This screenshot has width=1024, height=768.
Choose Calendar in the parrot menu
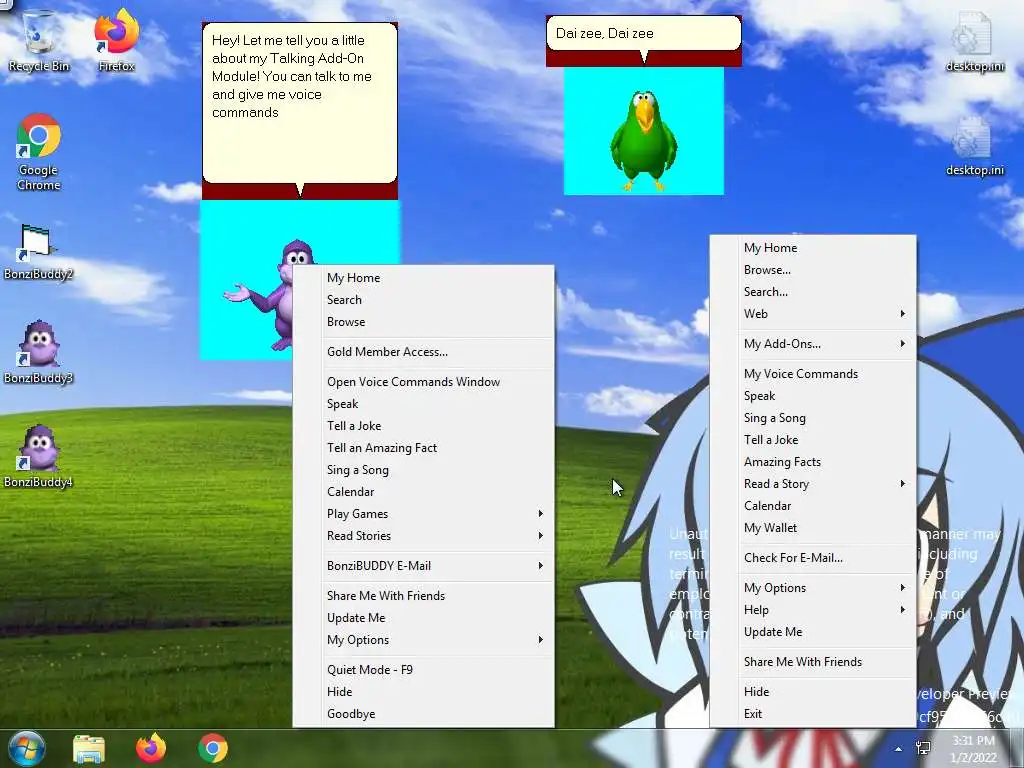point(813,506)
